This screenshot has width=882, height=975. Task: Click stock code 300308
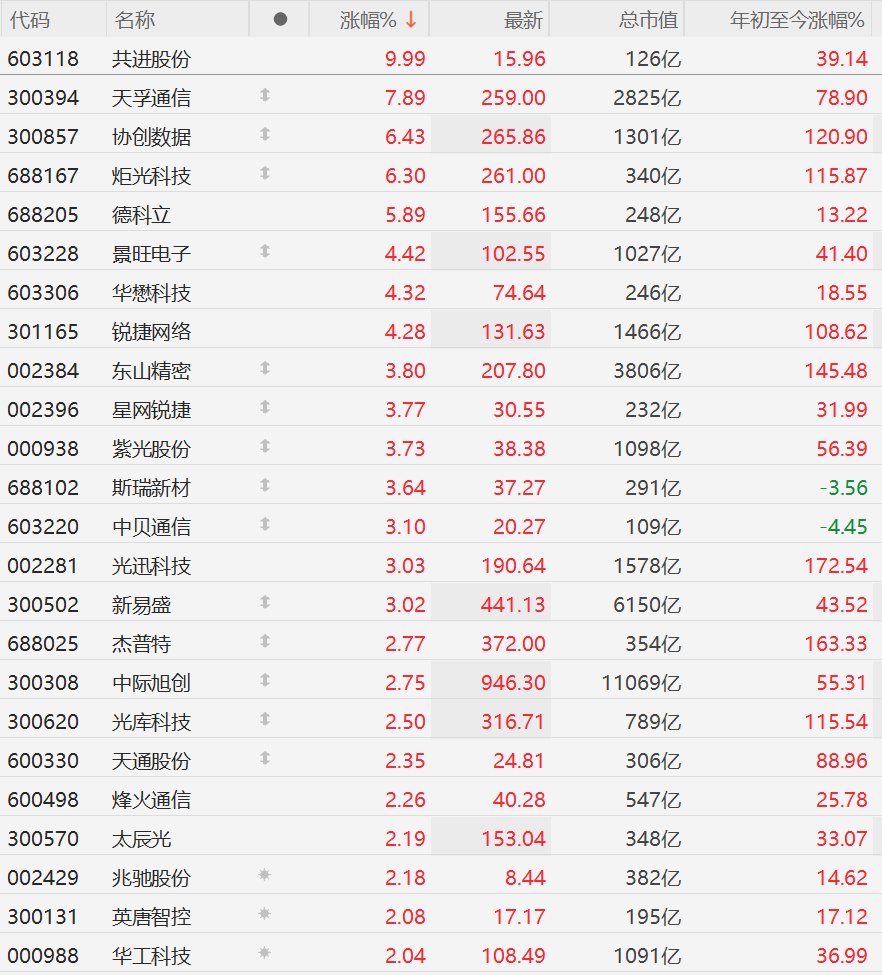pyautogui.click(x=43, y=683)
